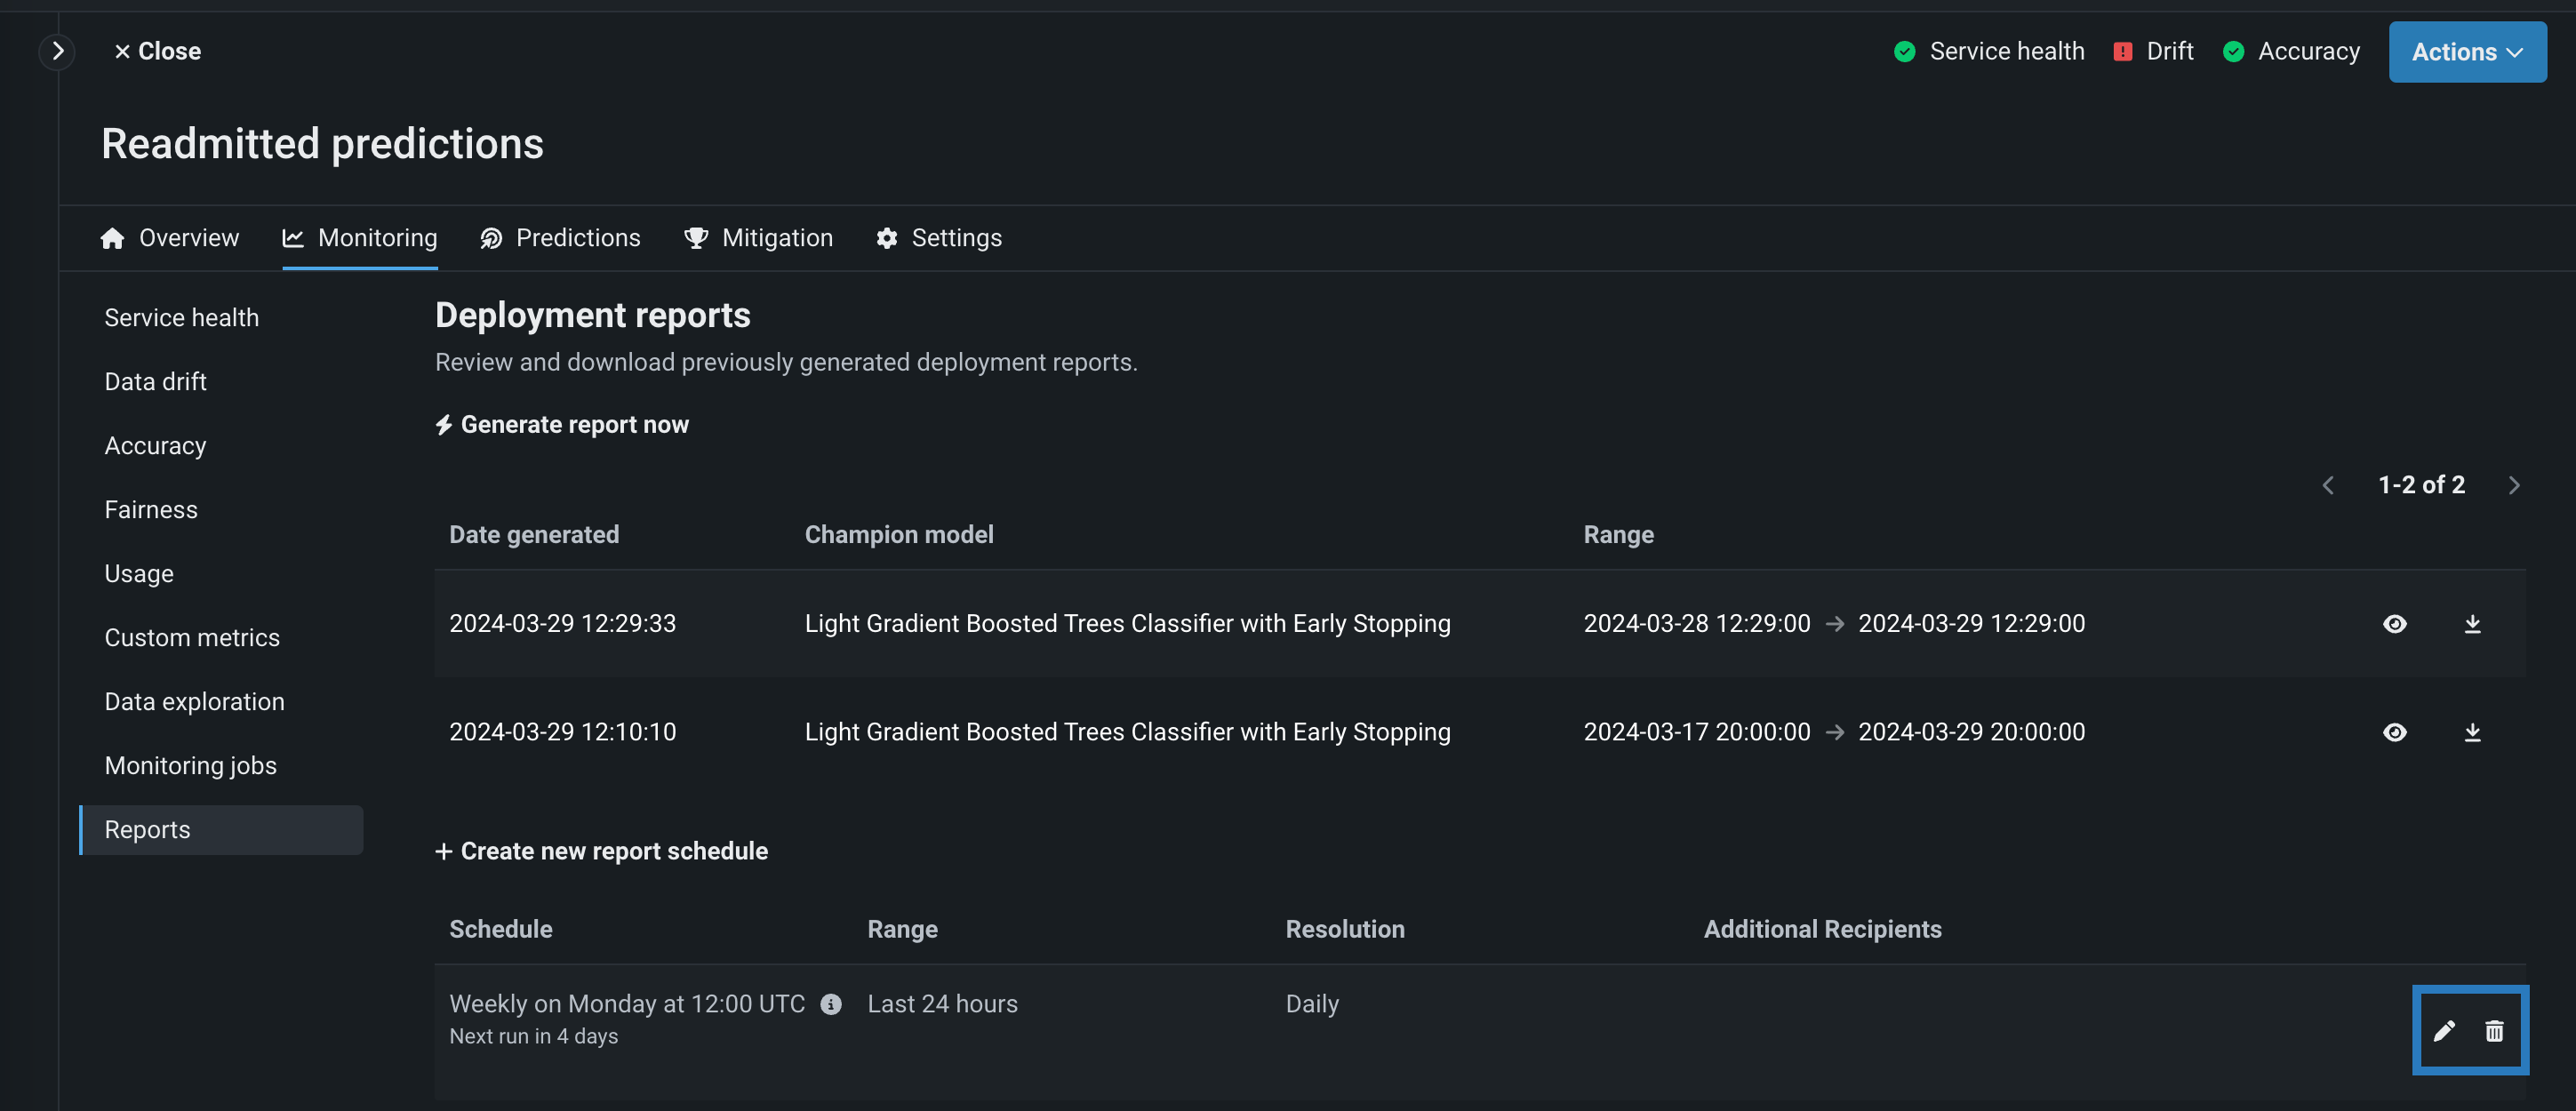Expand the collapsed left sidebar
Viewport: 2576px width, 1111px height.
click(57, 51)
